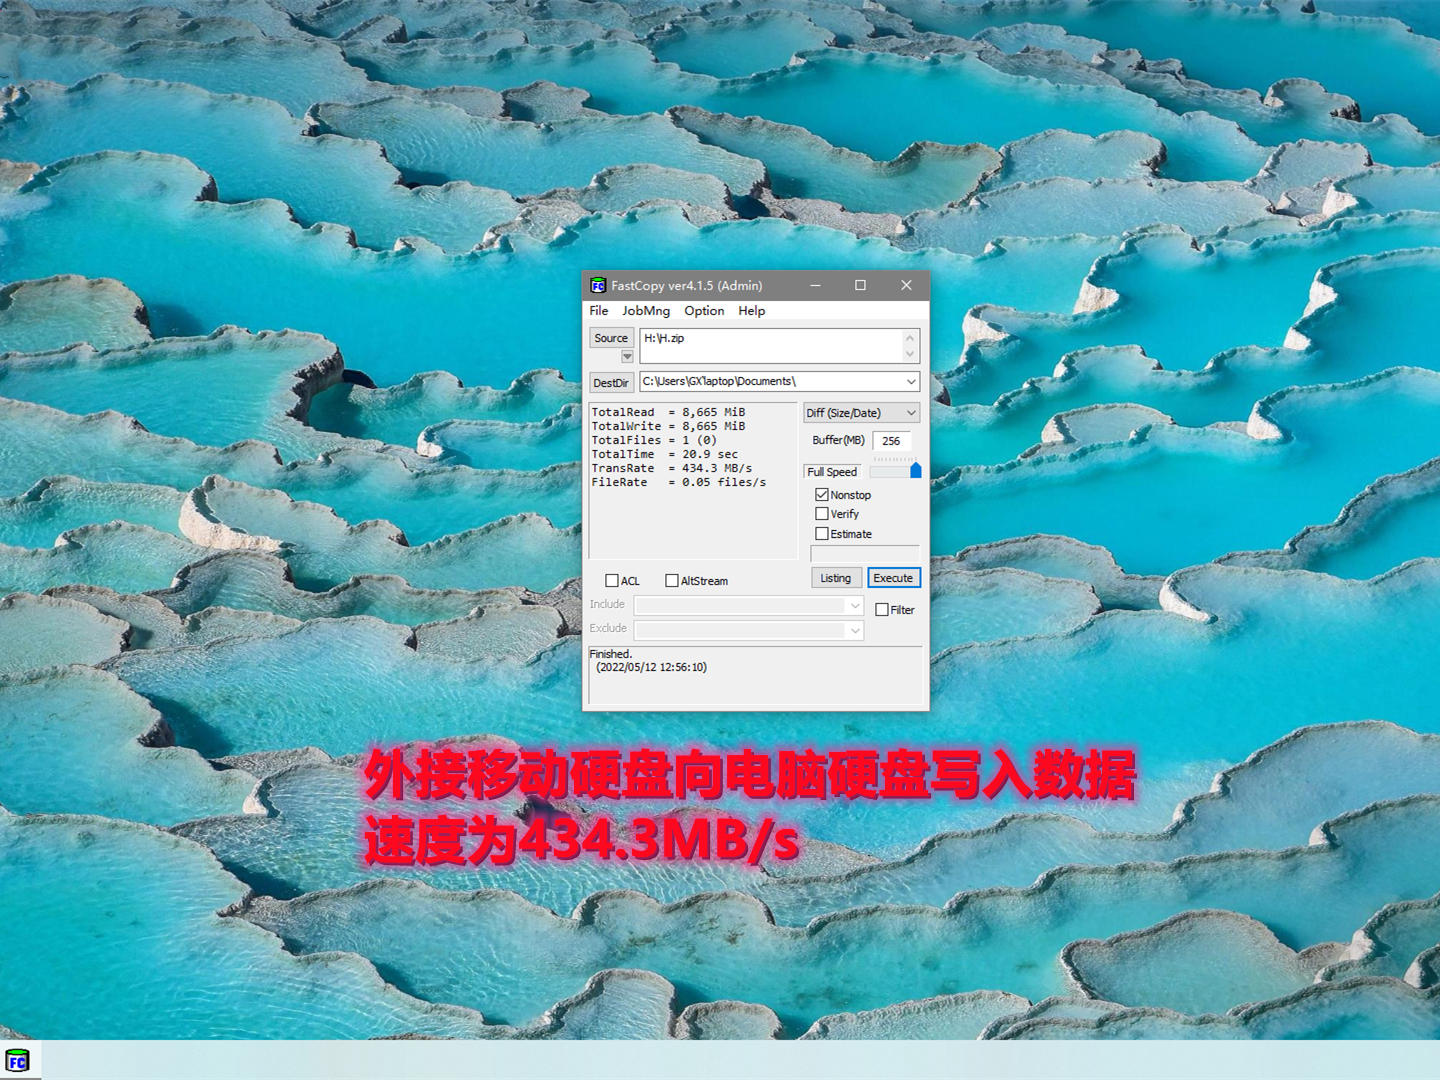
Task: Enable the Estimate checkbox
Action: (823, 533)
